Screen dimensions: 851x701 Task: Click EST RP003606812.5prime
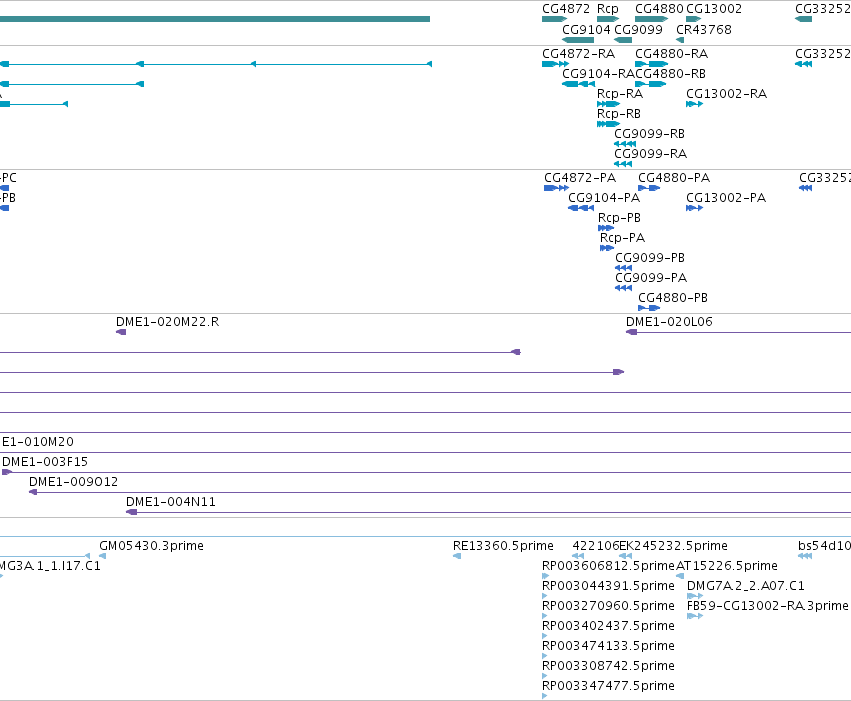click(608, 566)
